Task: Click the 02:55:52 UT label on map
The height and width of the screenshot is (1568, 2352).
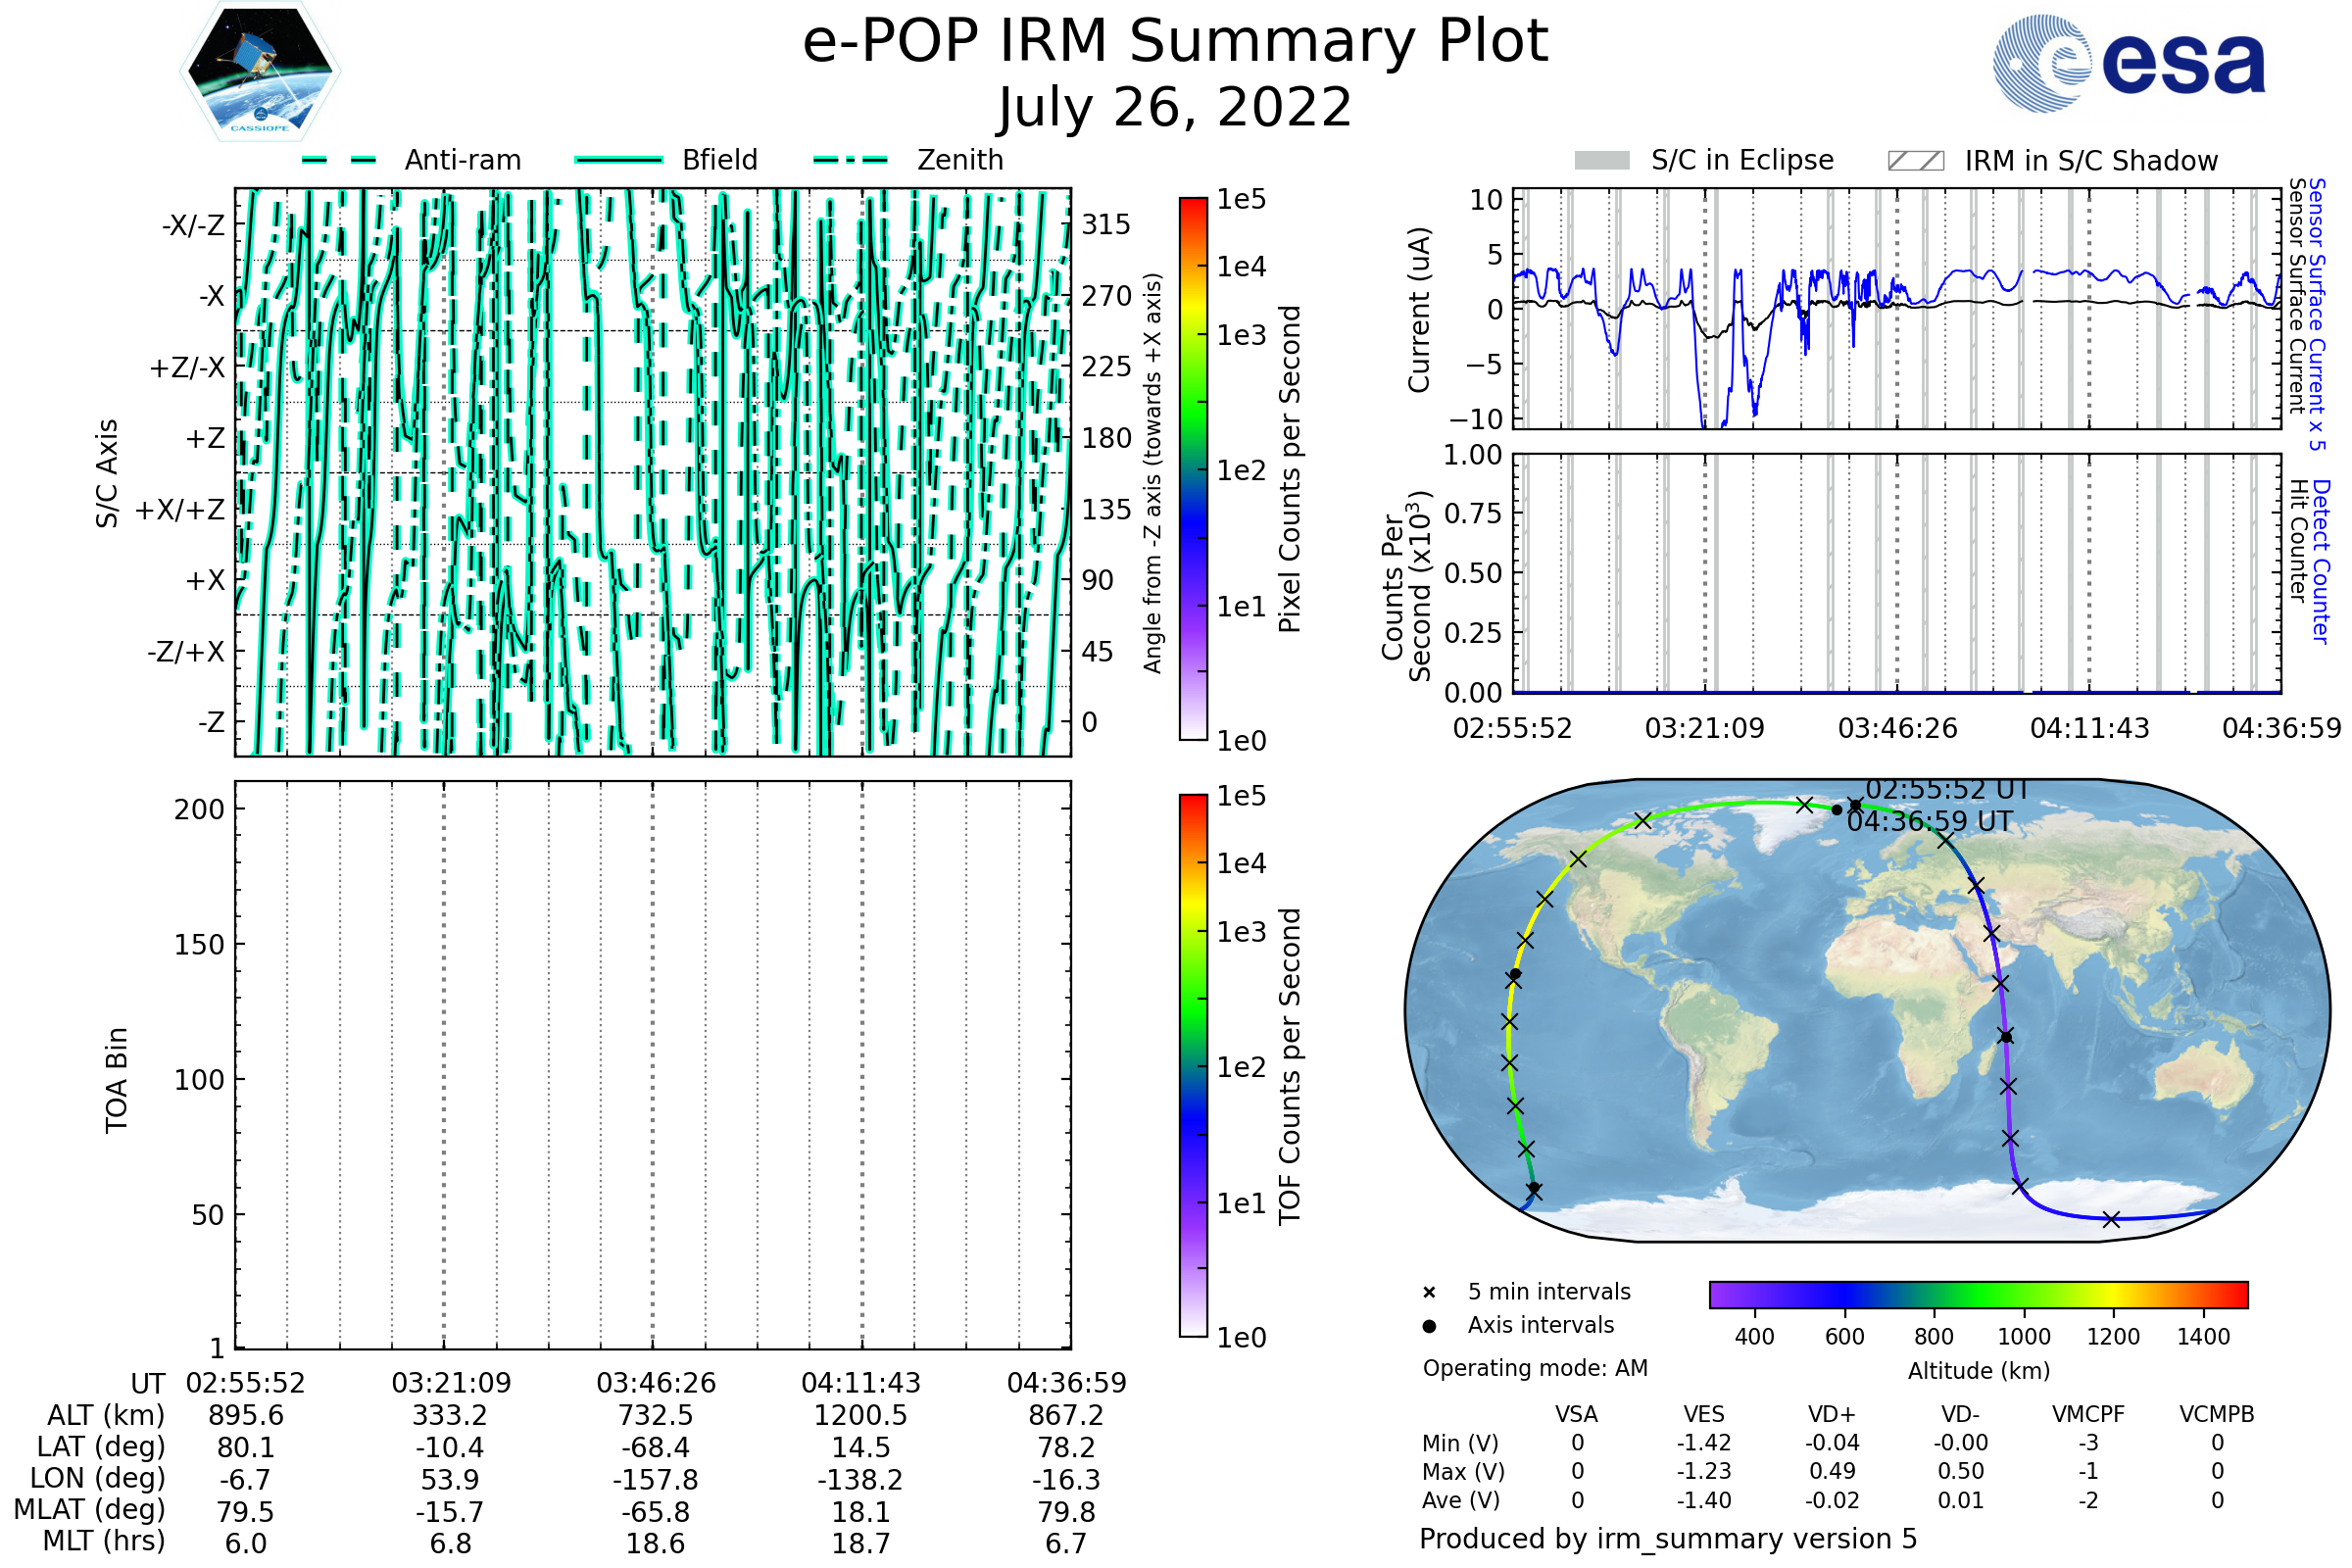Action: 1947,790
